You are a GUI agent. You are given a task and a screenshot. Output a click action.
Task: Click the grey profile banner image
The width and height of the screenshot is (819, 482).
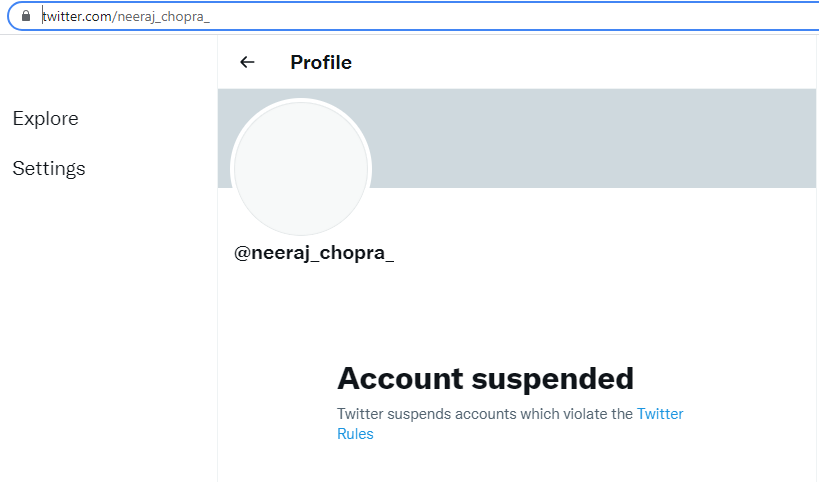point(590,138)
